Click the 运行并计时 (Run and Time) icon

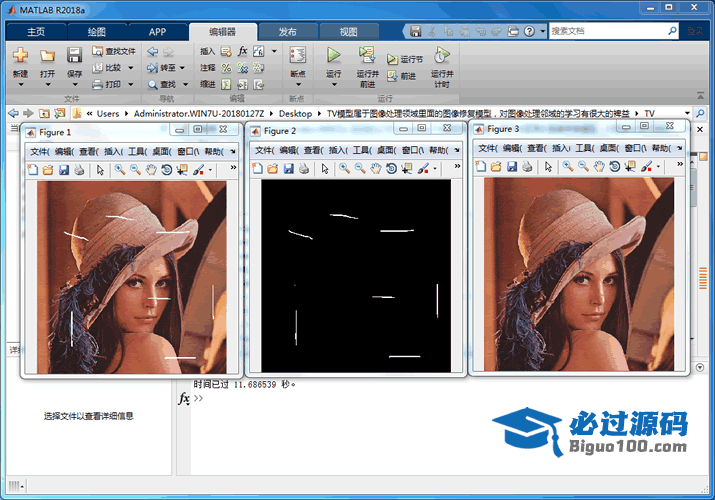click(x=441, y=55)
